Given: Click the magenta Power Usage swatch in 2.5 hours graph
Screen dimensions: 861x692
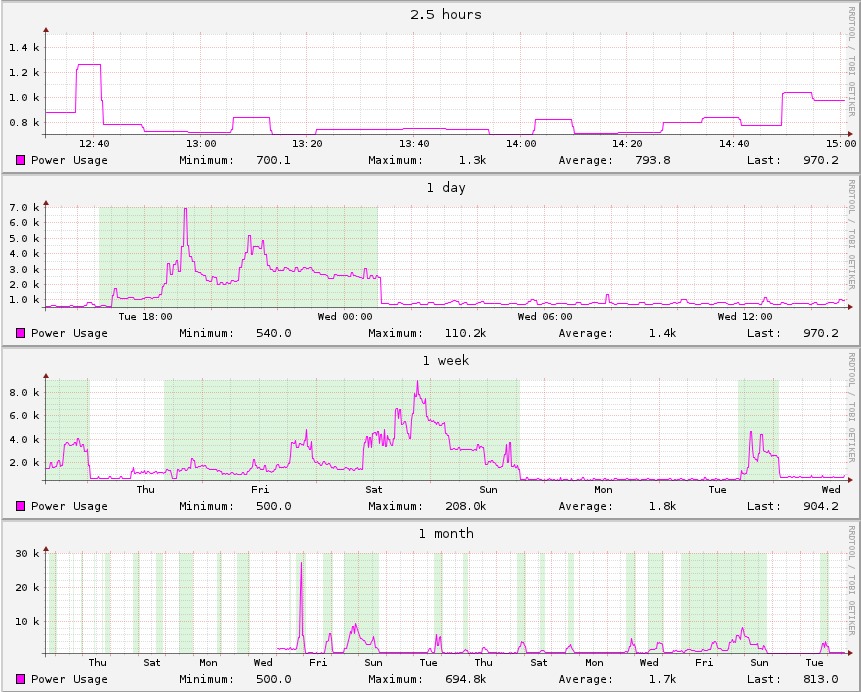Looking at the screenshot, I should 21,160.
